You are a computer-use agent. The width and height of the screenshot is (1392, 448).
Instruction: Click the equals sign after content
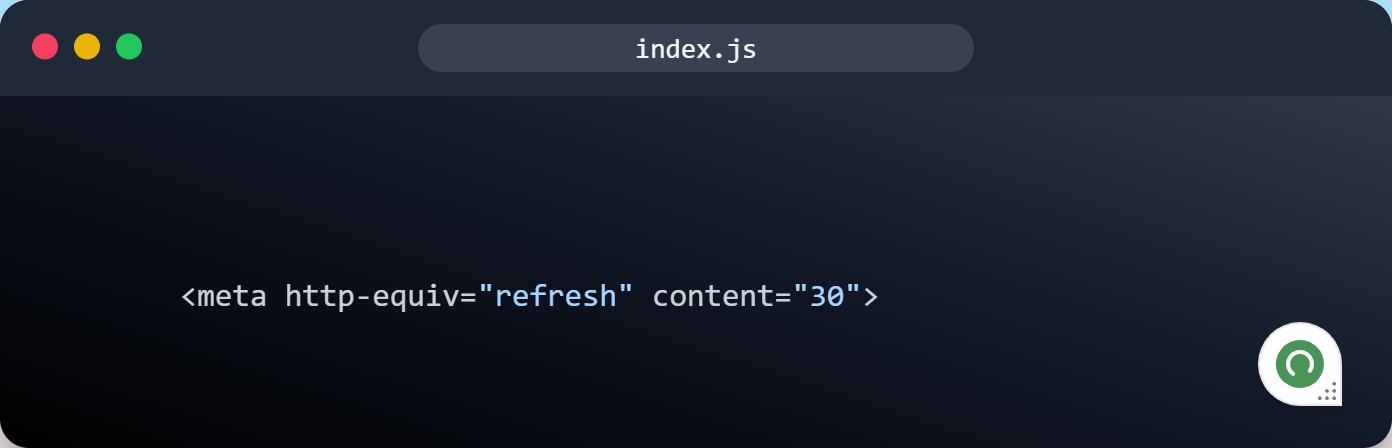pos(783,297)
